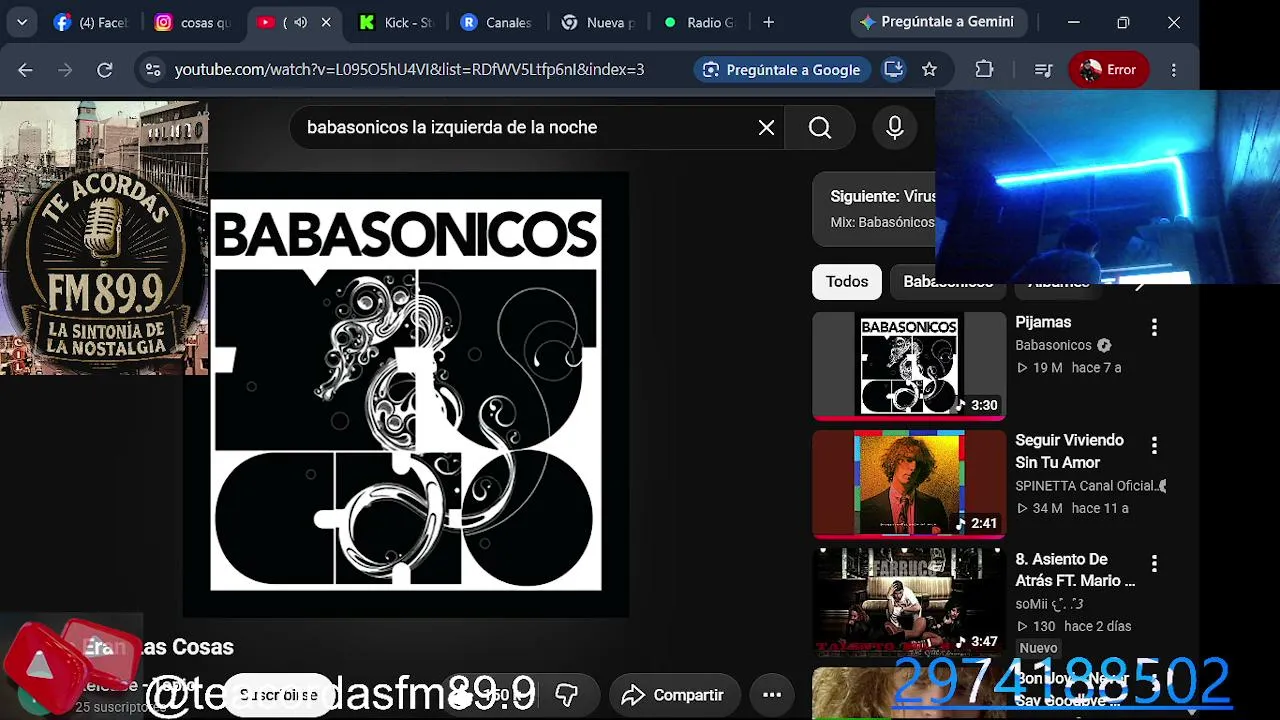Open the tab search chevron
This screenshot has width=1280, height=720.
tap(22, 22)
